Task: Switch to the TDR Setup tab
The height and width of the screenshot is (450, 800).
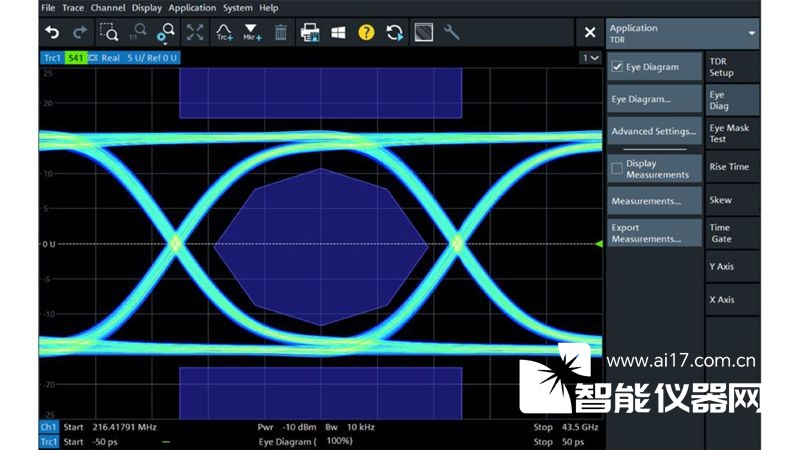Action: (732, 67)
